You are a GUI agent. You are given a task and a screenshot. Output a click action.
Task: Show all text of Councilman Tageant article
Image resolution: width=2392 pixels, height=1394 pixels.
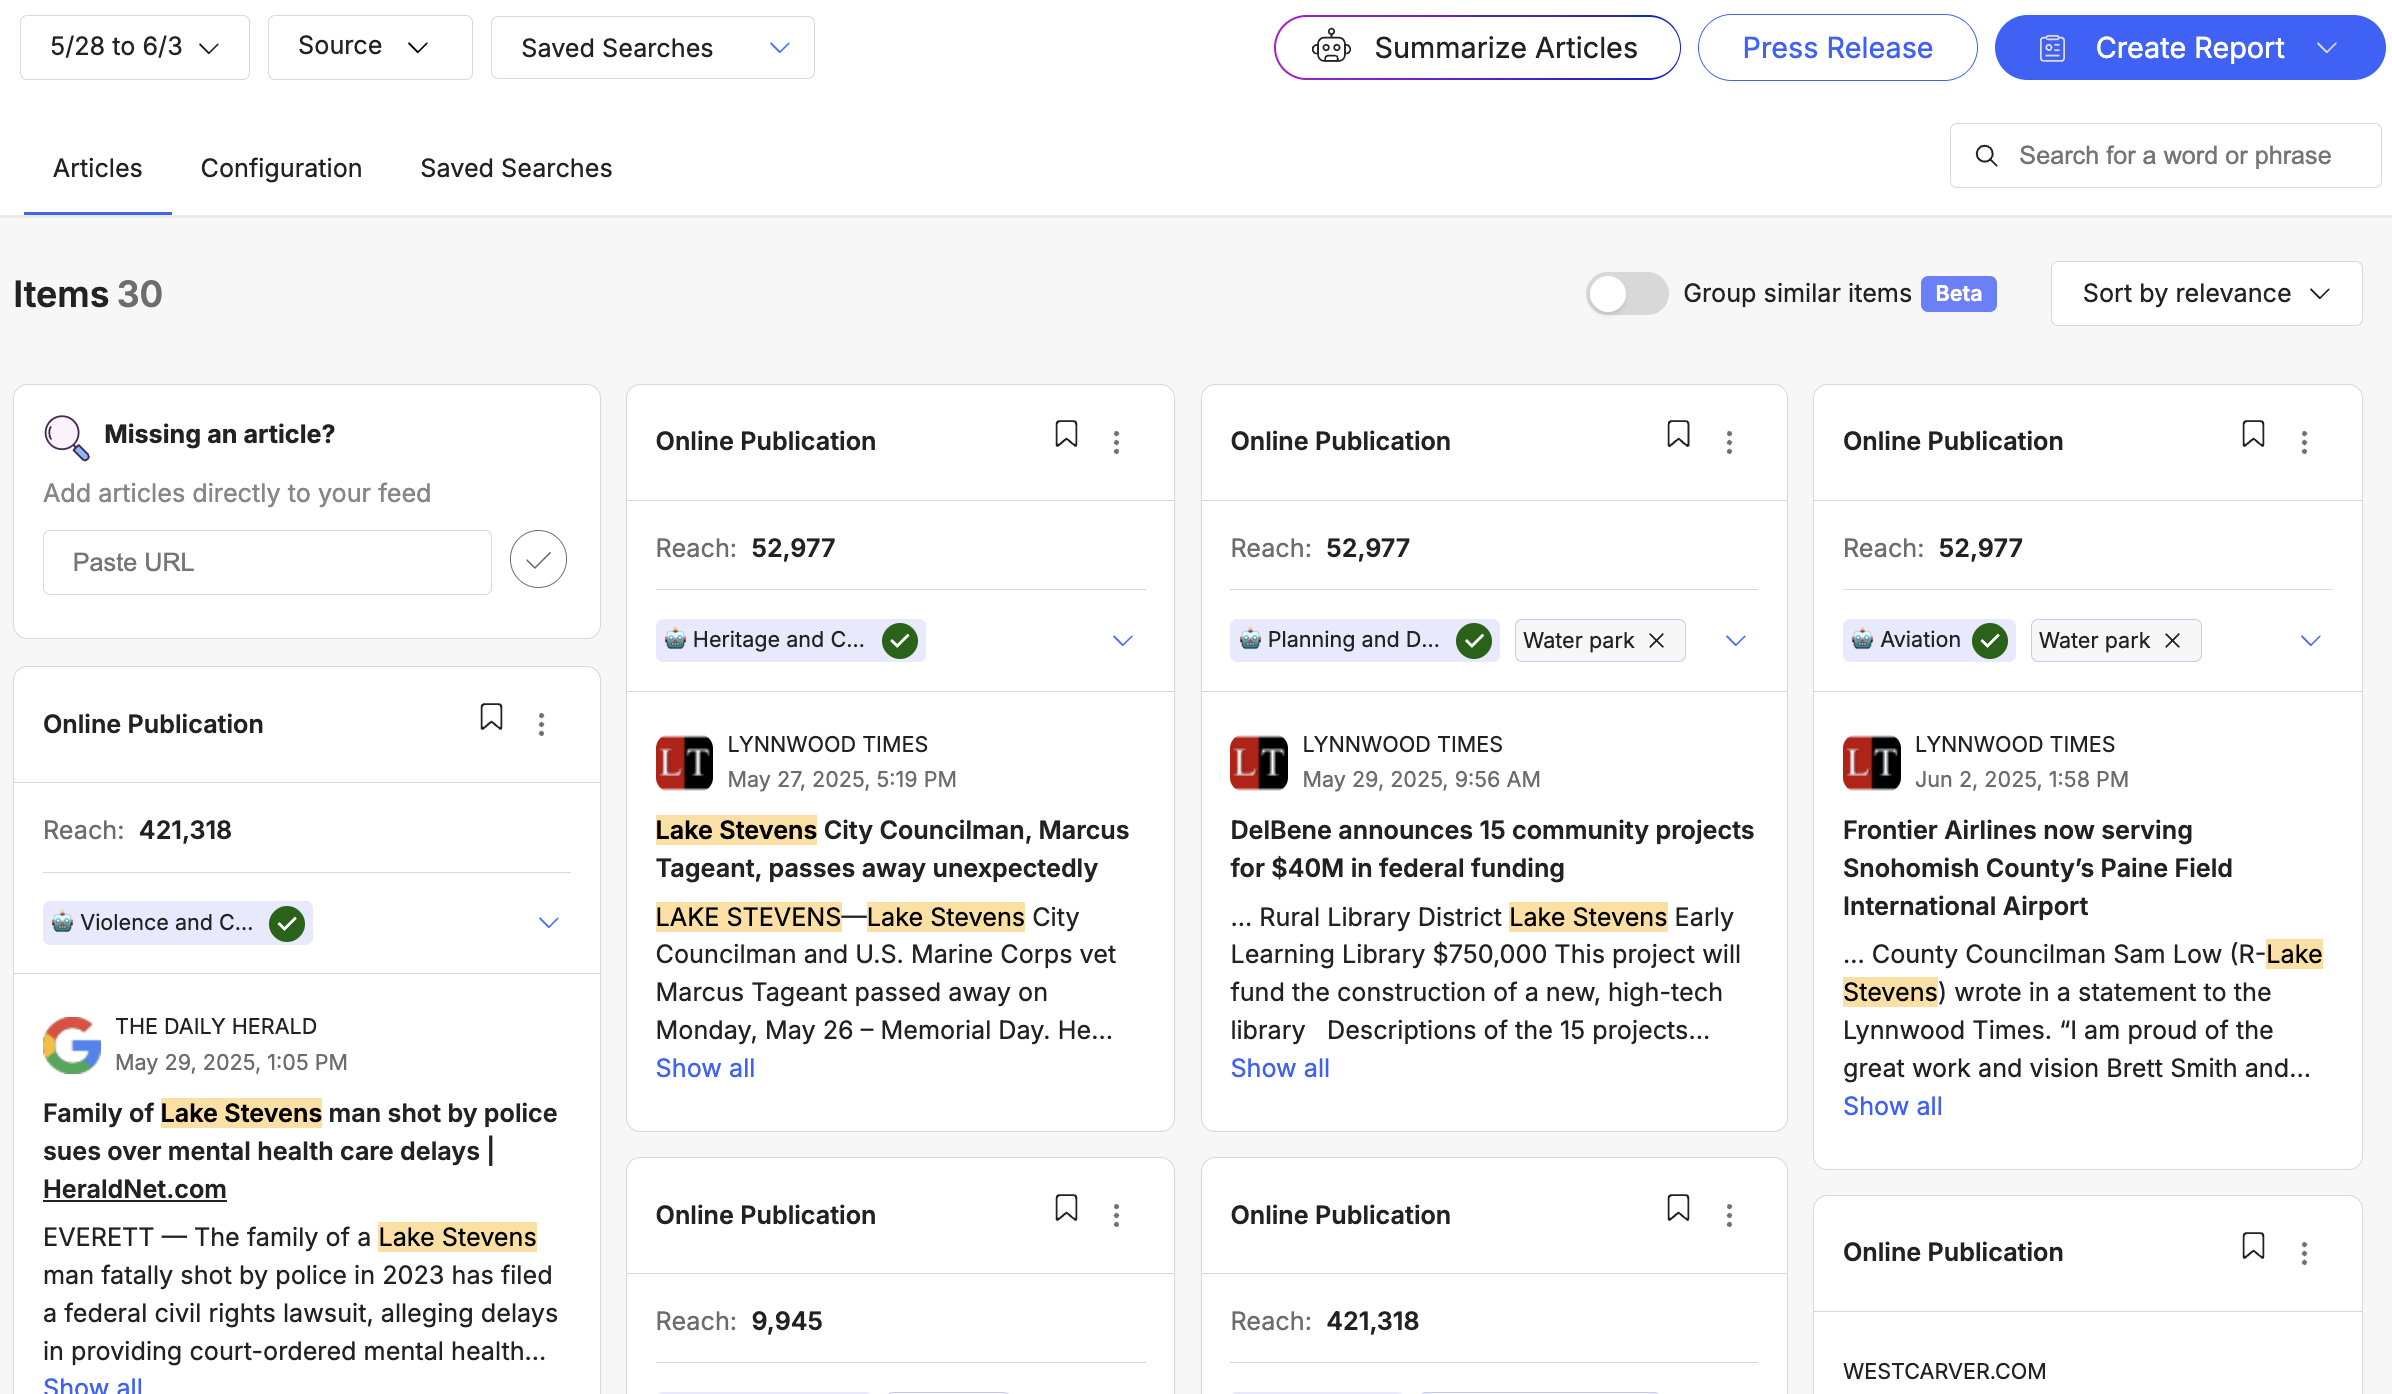705,1068
